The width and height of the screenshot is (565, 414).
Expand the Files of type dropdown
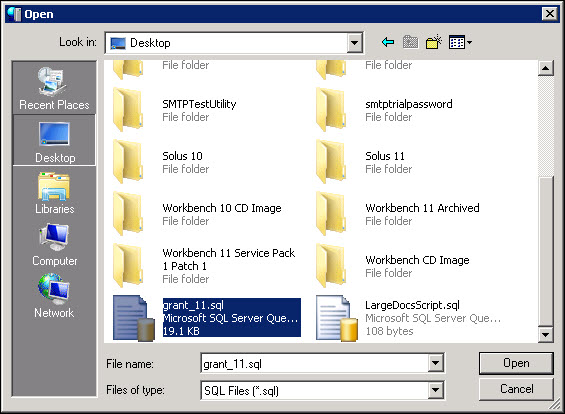pos(435,390)
